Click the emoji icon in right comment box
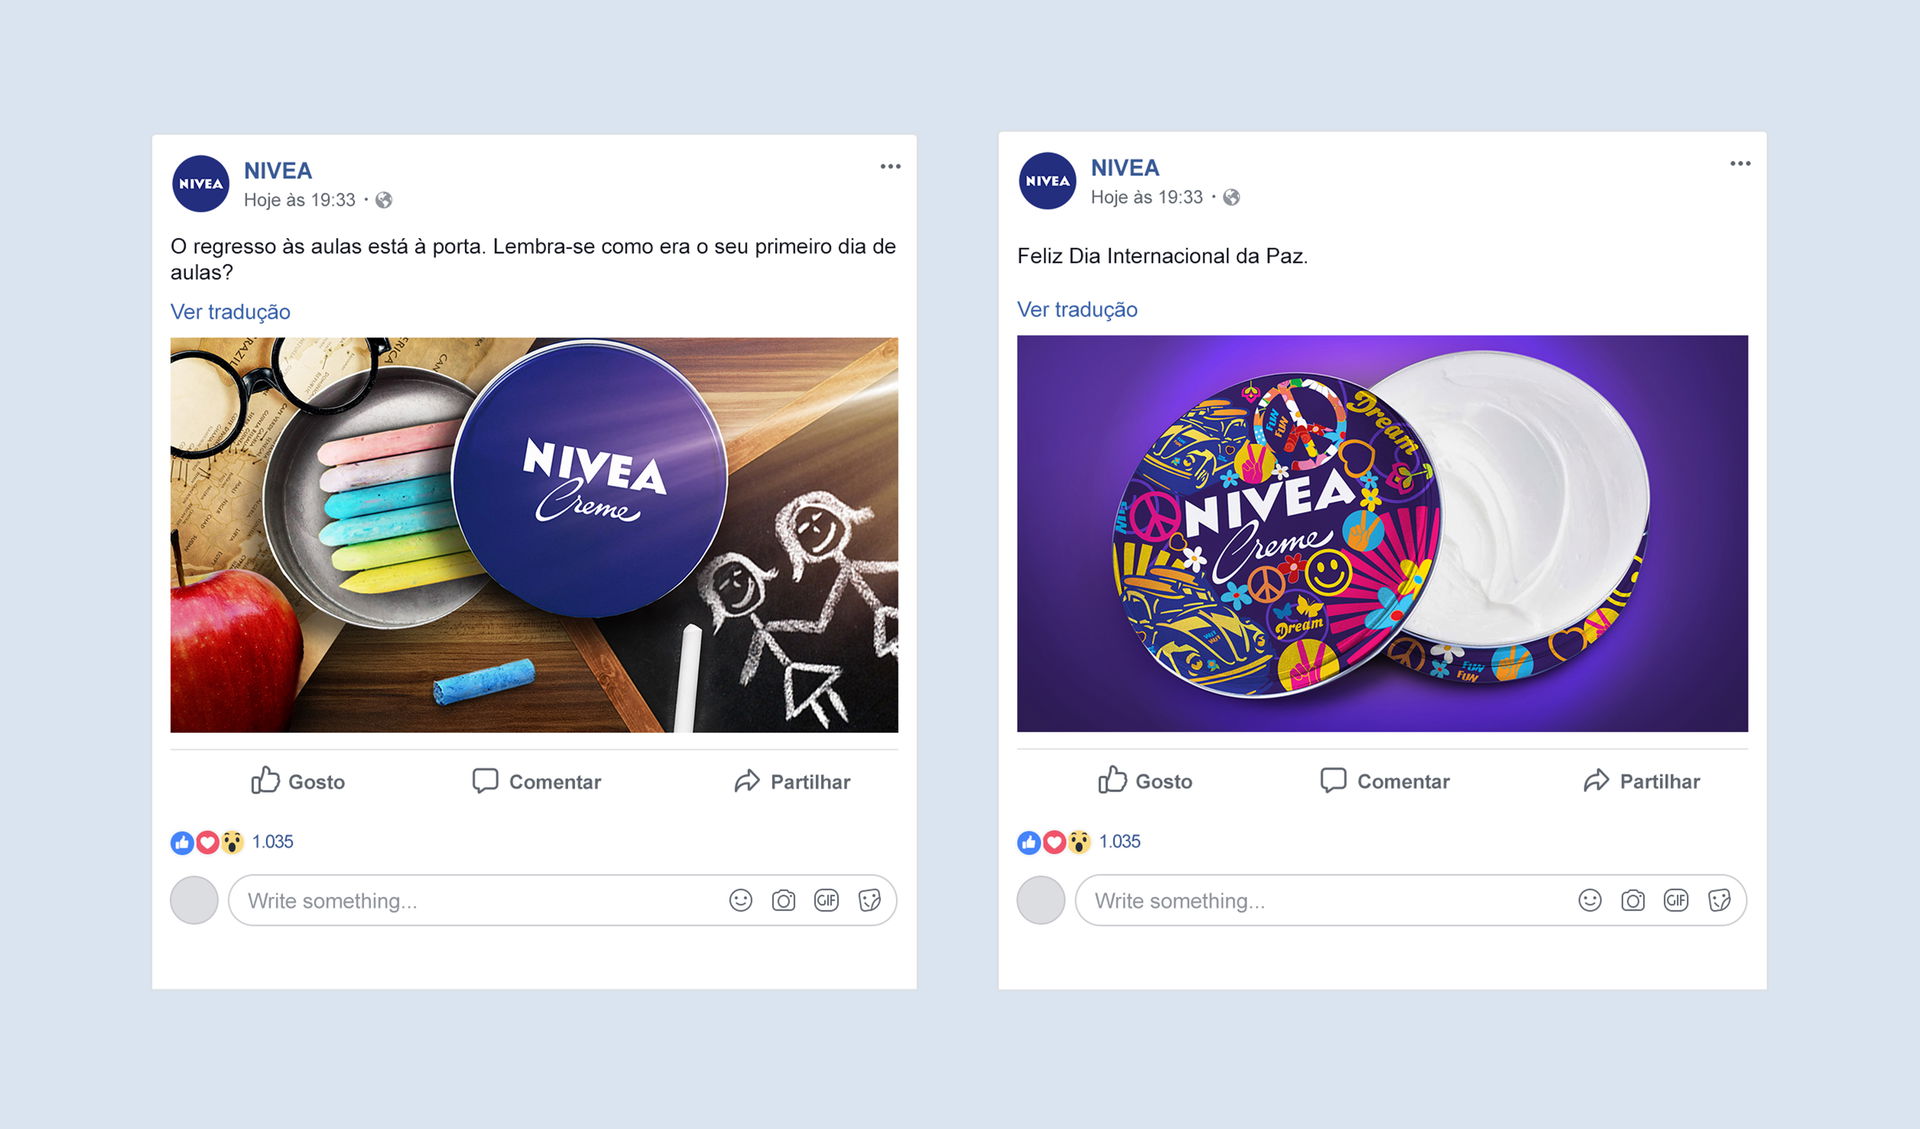Viewport: 1920px width, 1129px height. [x=1590, y=900]
